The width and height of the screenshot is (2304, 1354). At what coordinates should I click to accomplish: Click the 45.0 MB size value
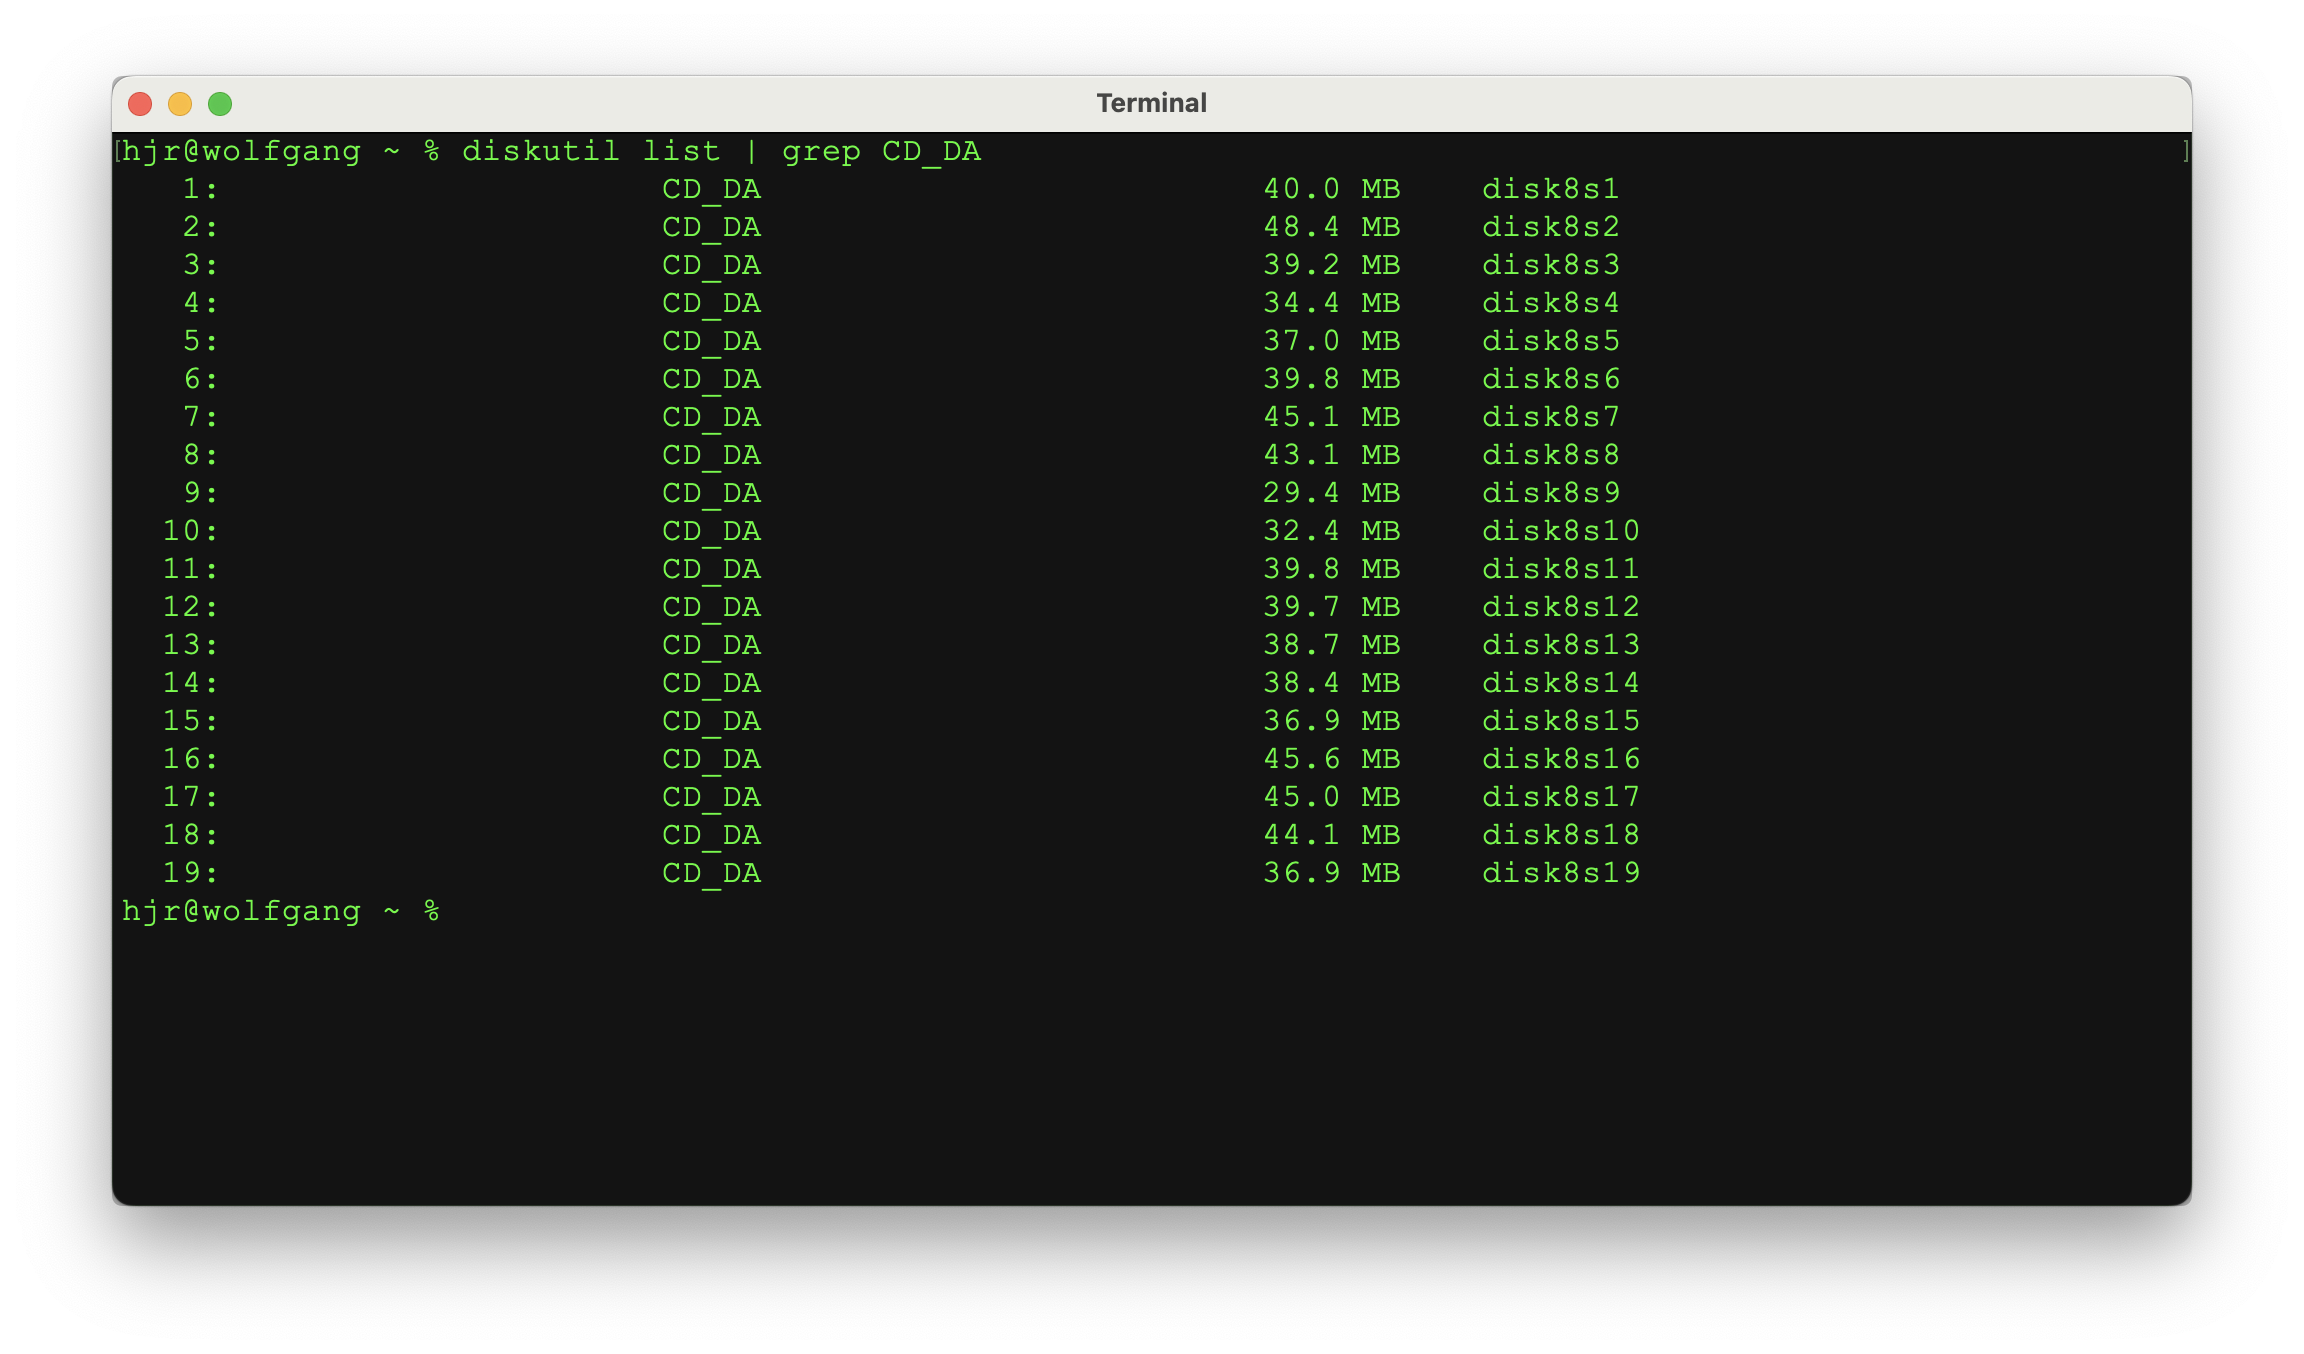pyautogui.click(x=1331, y=796)
